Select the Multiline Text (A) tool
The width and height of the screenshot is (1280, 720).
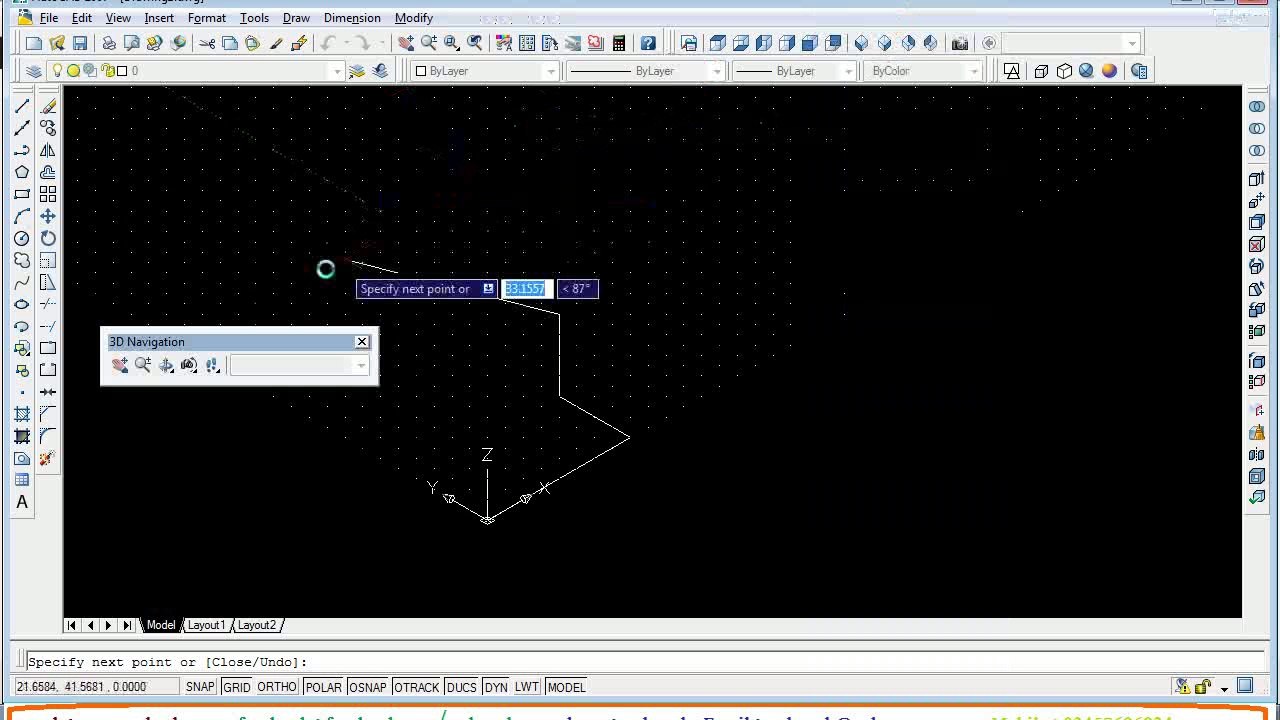coord(22,502)
